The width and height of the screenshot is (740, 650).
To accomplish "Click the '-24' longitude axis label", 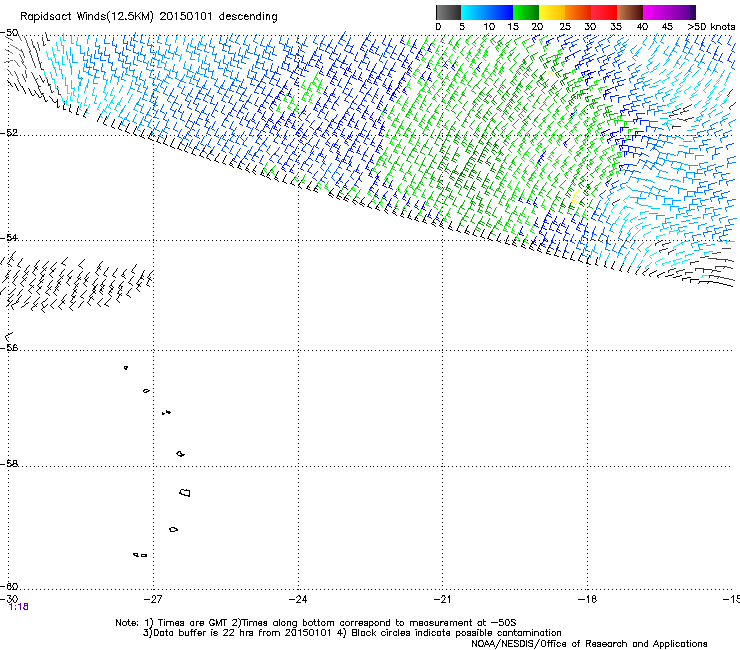I will pyautogui.click(x=298, y=599).
